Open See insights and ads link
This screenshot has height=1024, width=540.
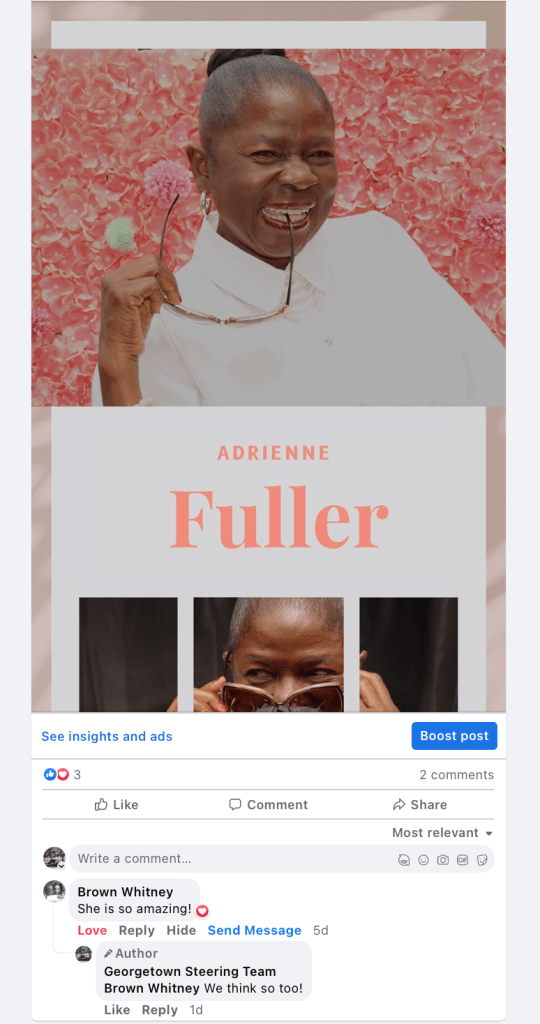click(107, 737)
